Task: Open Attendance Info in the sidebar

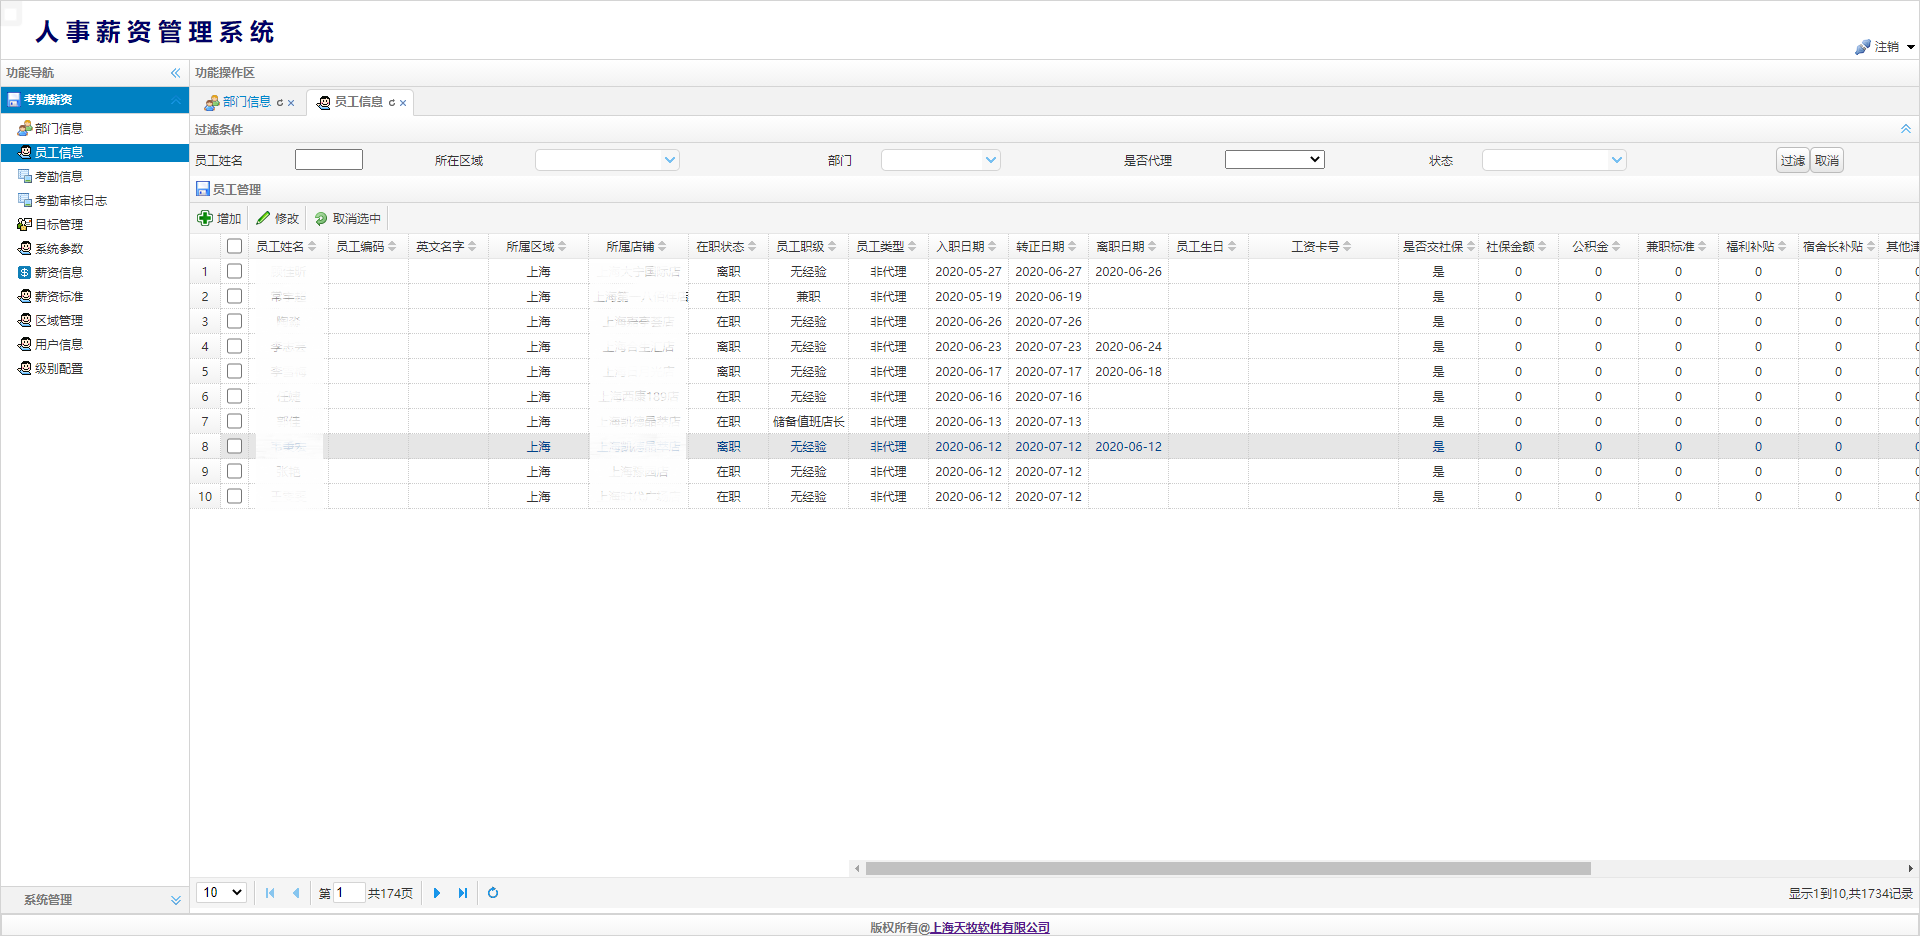Action: (x=59, y=177)
